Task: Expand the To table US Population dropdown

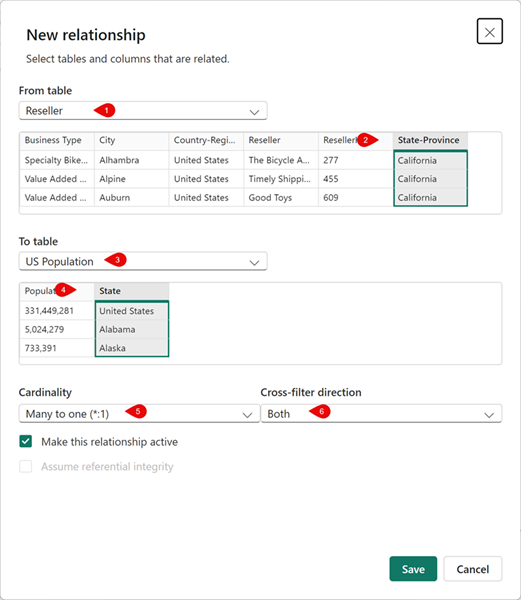Action: point(143,261)
